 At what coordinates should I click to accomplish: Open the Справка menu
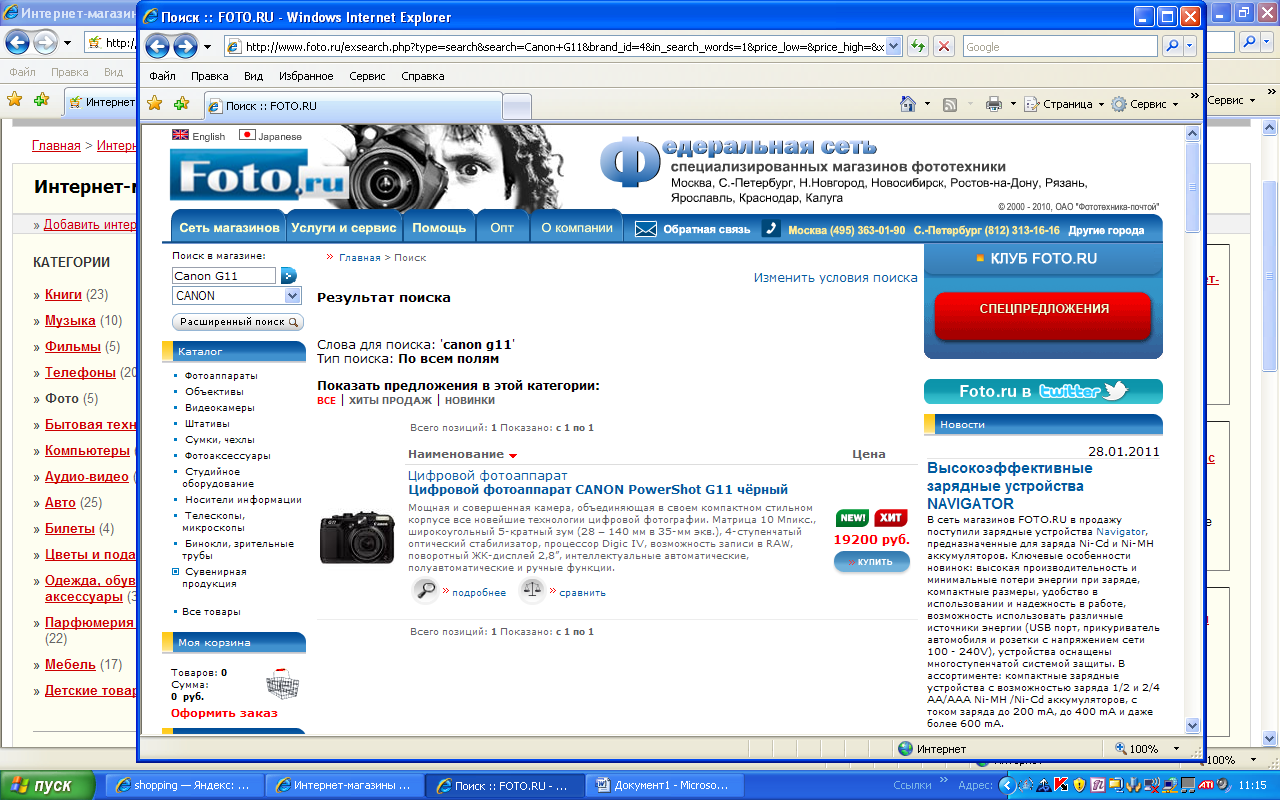pyautogui.click(x=423, y=76)
